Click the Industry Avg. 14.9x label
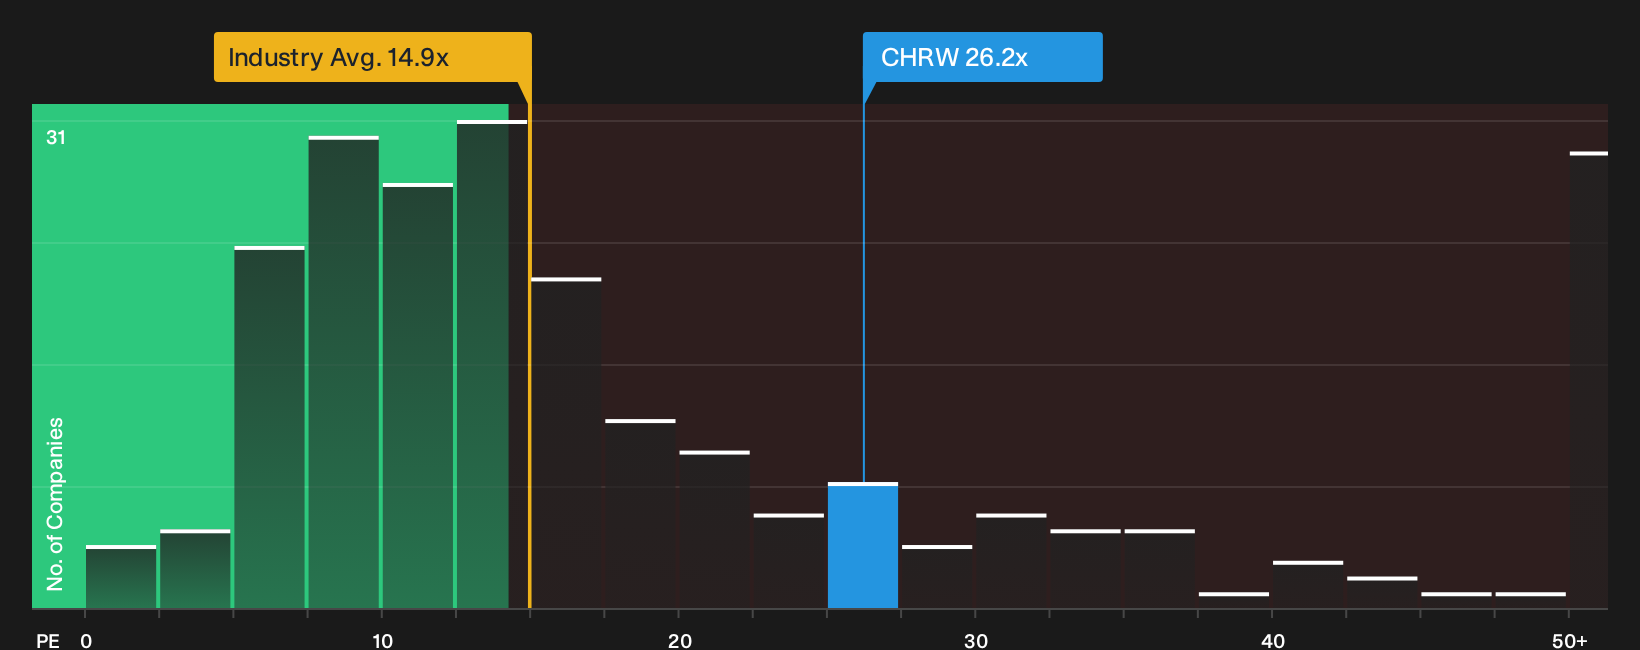 click(x=372, y=57)
